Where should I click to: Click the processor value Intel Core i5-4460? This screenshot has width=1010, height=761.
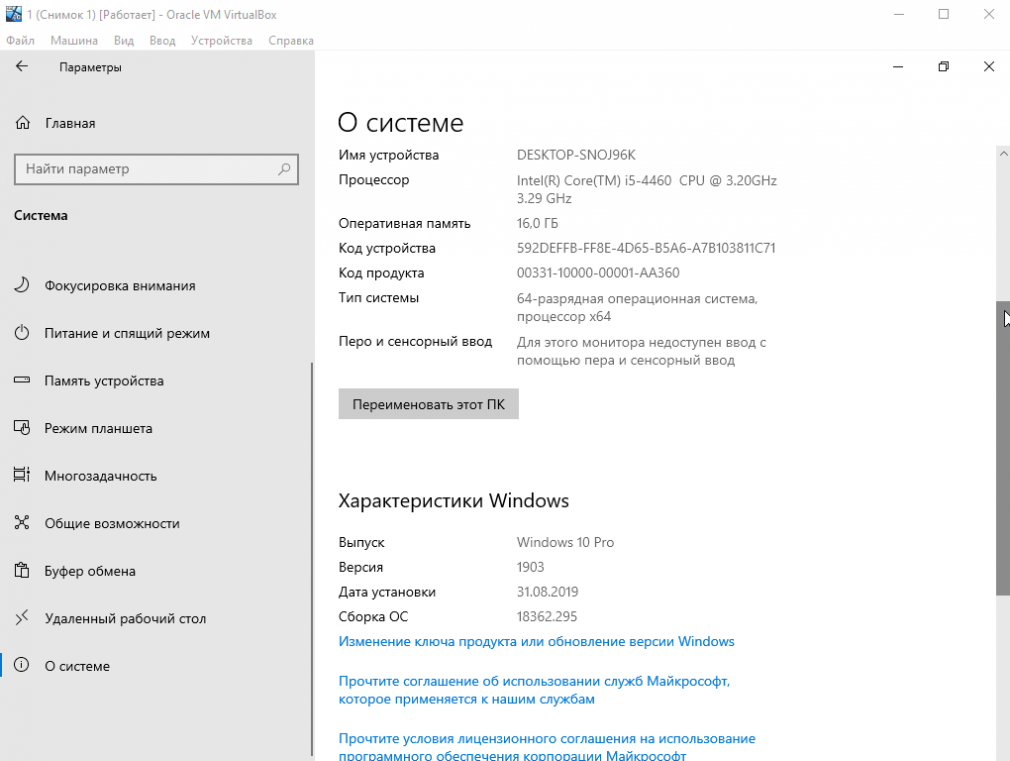647,189
